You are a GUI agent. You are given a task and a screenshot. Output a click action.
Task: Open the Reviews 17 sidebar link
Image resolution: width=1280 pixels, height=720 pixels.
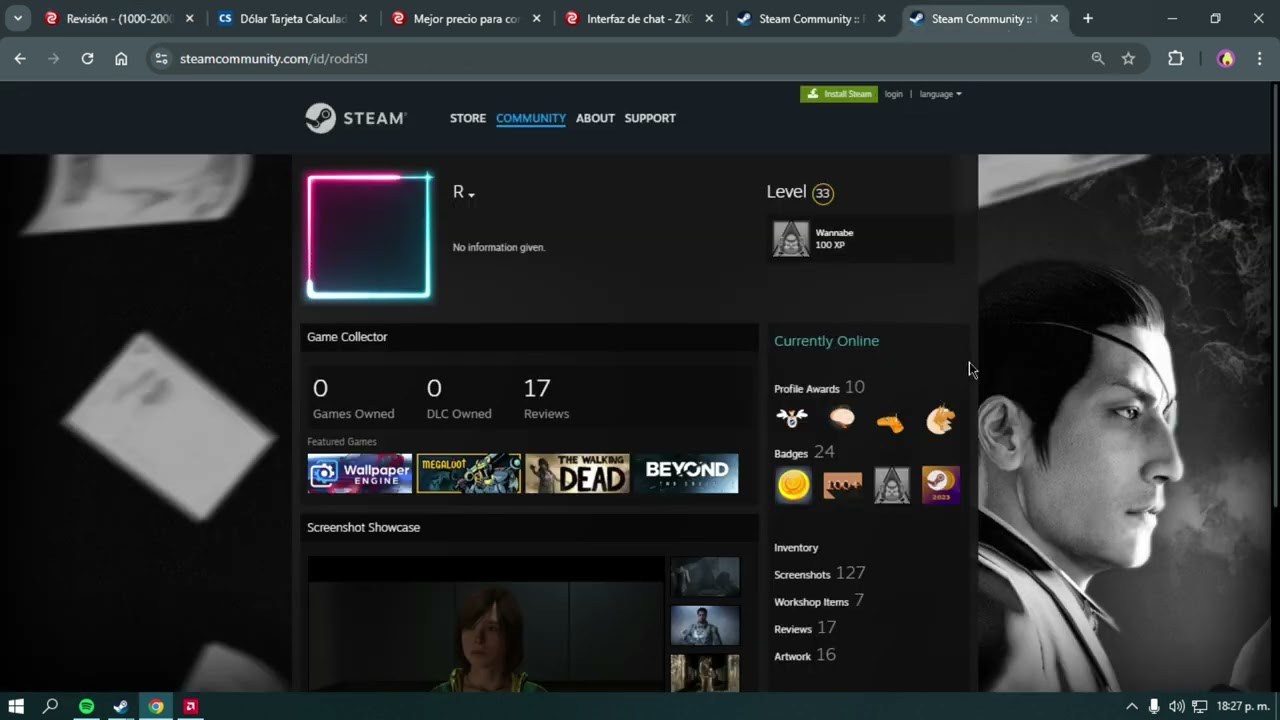[805, 628]
